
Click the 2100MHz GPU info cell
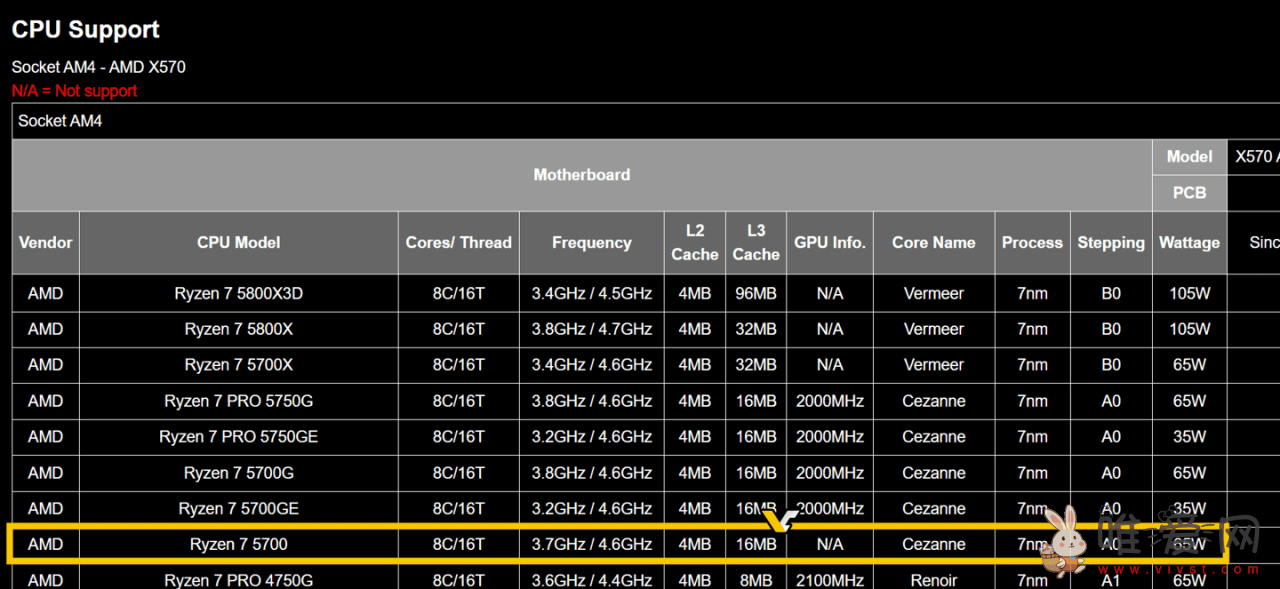(x=830, y=578)
